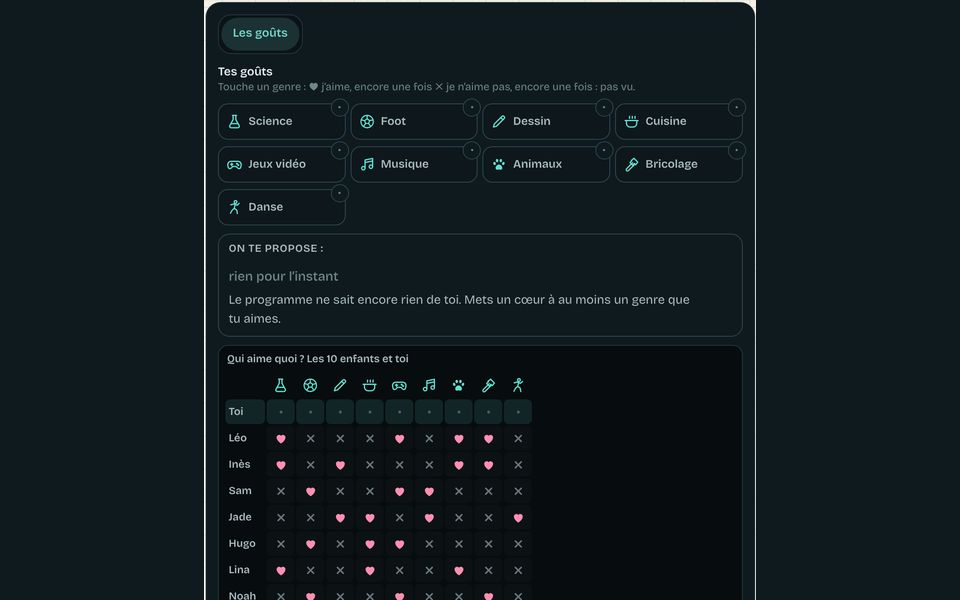Click the football icon in the table header
The width and height of the screenshot is (960, 600).
(x=310, y=385)
